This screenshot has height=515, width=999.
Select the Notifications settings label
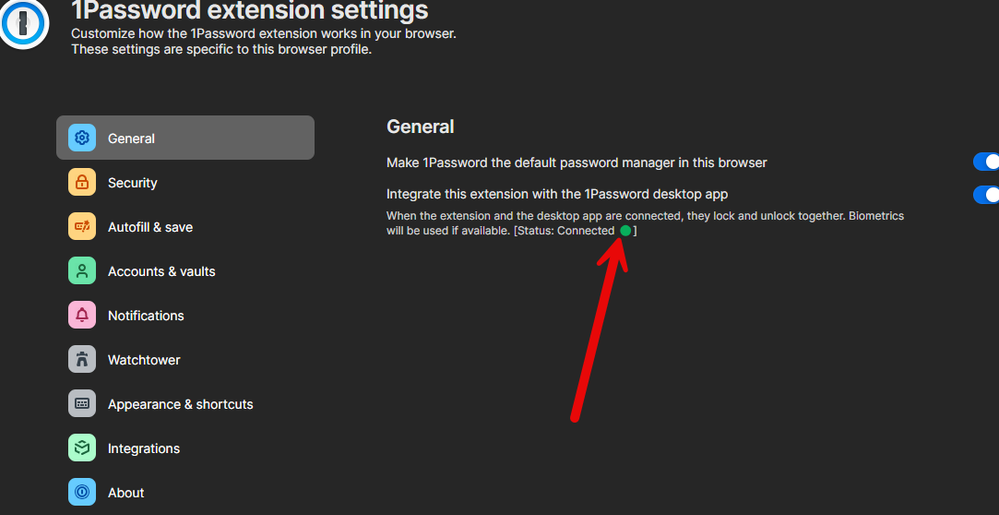click(x=146, y=315)
